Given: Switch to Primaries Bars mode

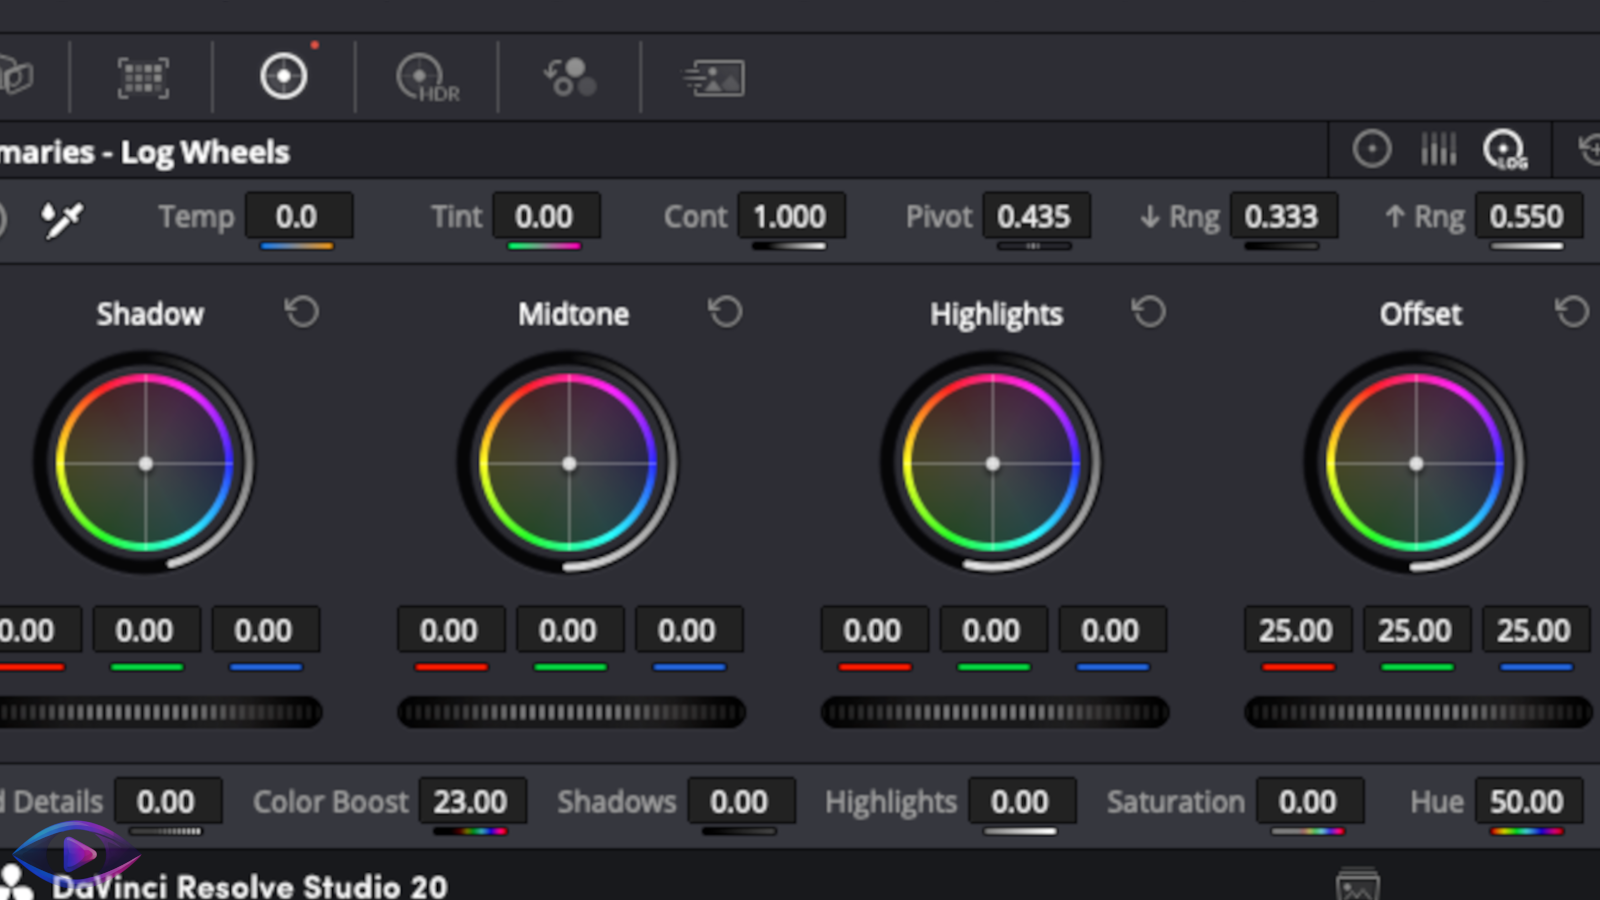Looking at the screenshot, I should pos(1438,149).
